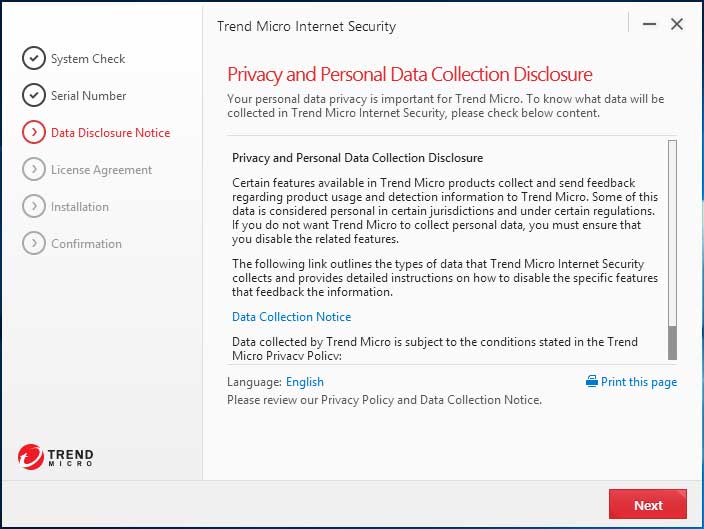Image resolution: width=704 pixels, height=529 pixels.
Task: Select the License Agreement step label
Action: tap(101, 170)
